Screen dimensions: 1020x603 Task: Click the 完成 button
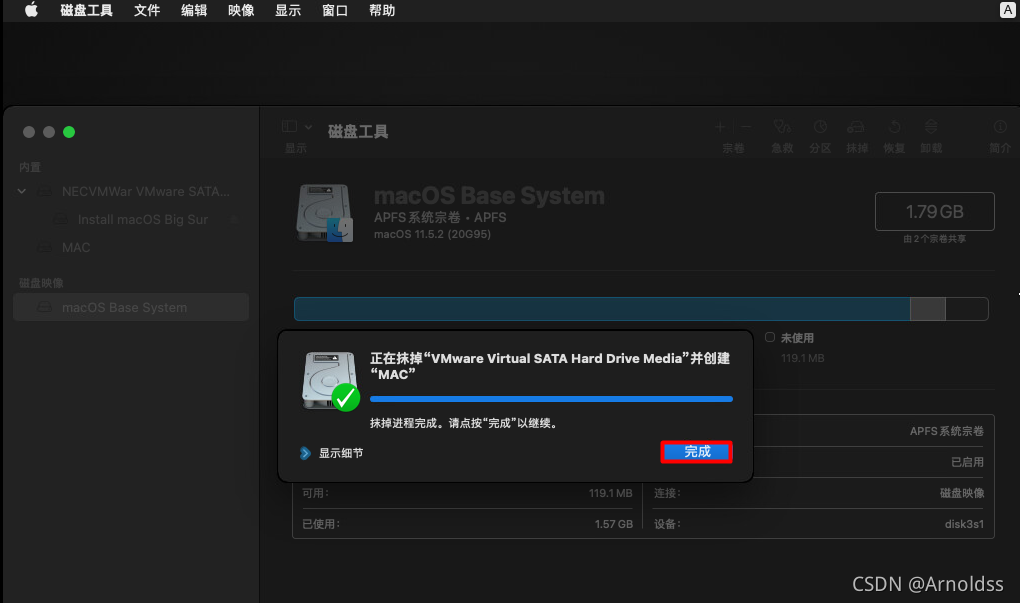(697, 451)
